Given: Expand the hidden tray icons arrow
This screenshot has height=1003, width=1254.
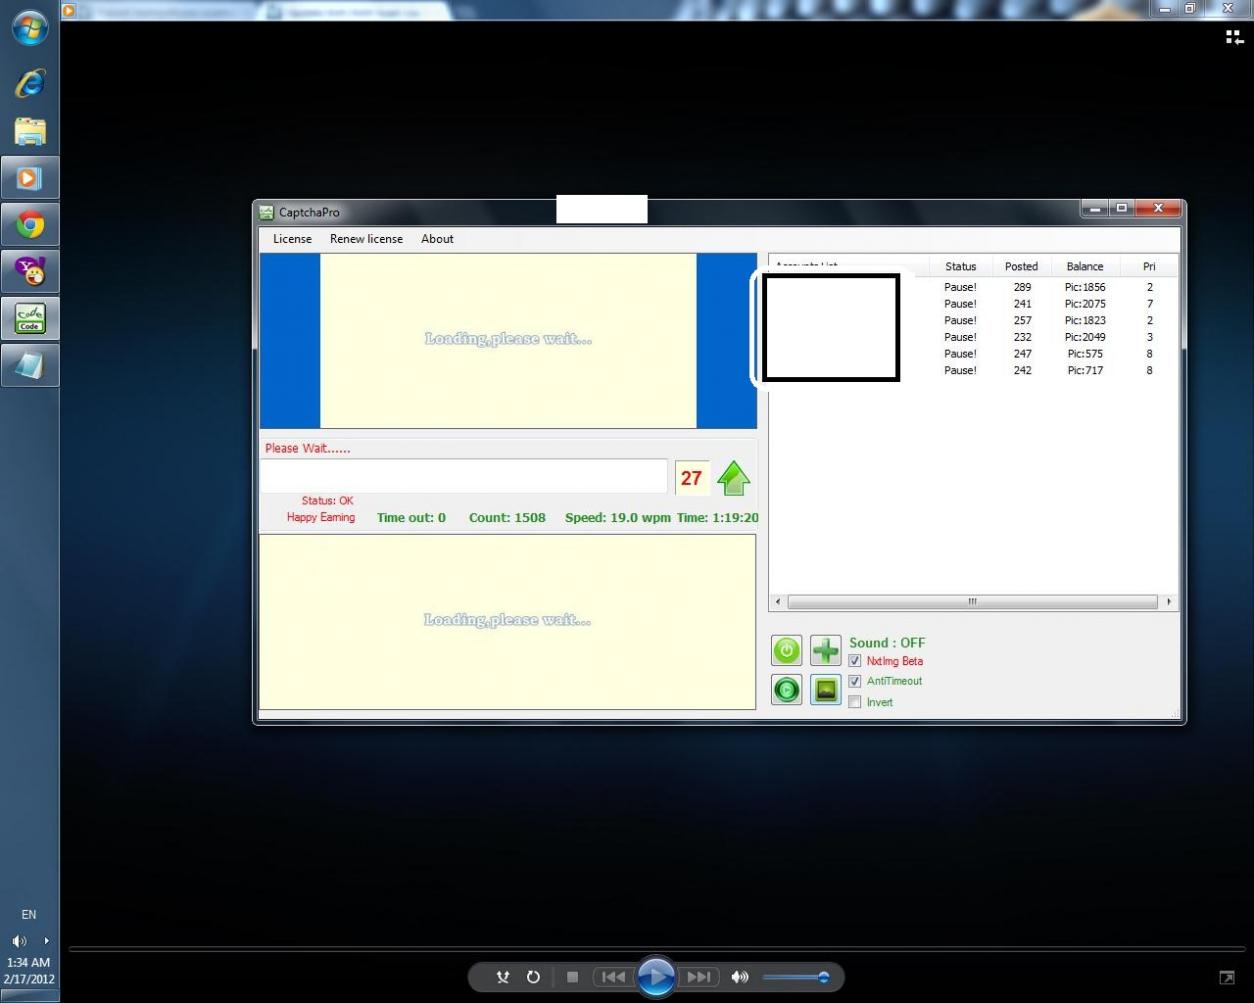Looking at the screenshot, I should (x=45, y=941).
